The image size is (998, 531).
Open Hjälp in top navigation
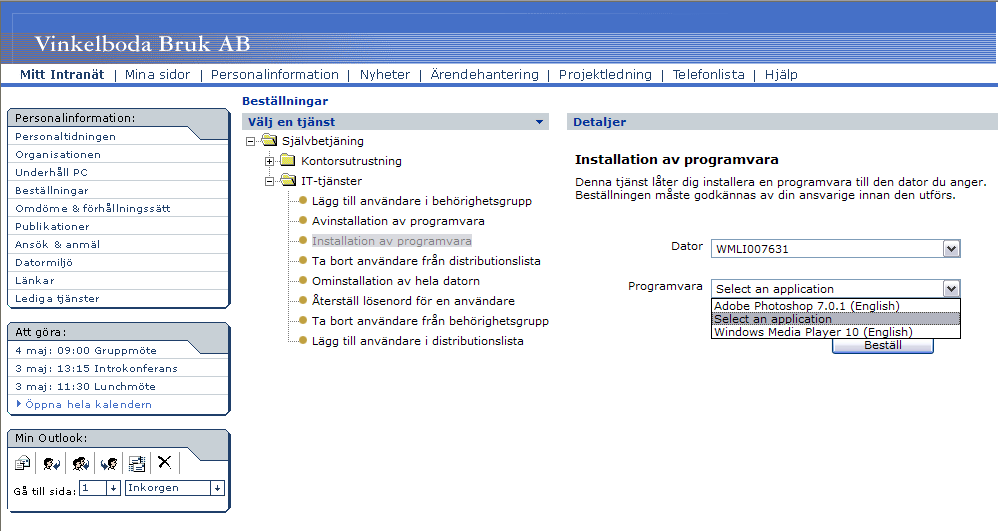coord(781,74)
